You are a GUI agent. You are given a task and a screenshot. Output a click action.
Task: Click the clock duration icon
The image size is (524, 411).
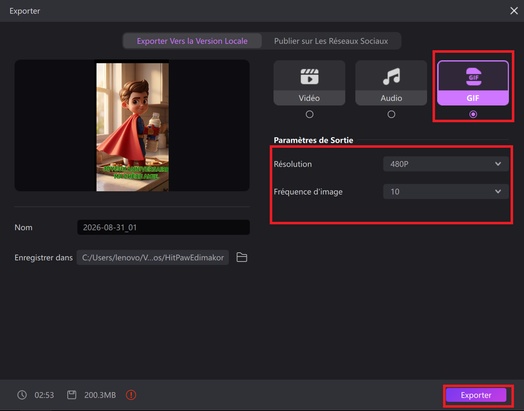point(22,395)
